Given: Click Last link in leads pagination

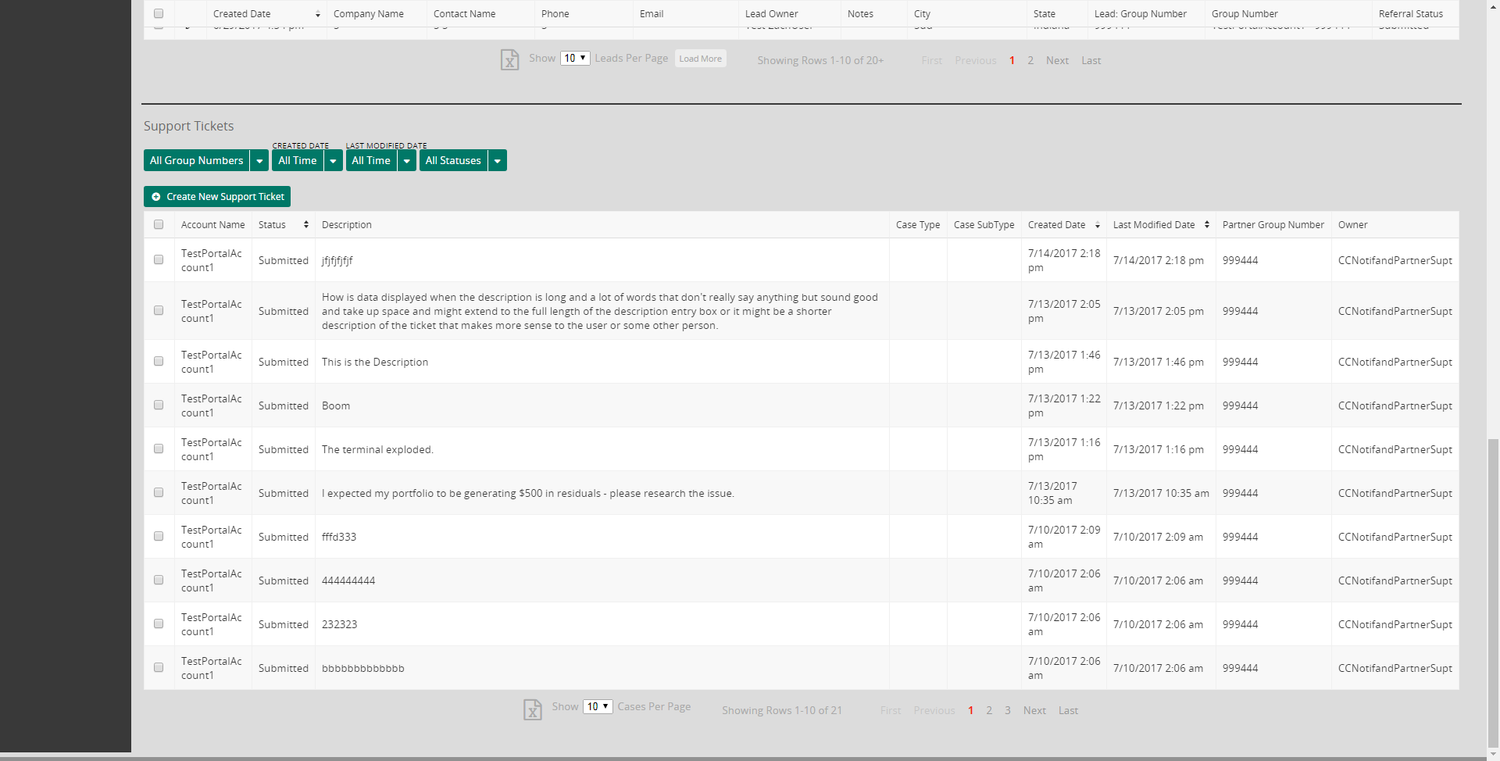Looking at the screenshot, I should [x=1091, y=60].
